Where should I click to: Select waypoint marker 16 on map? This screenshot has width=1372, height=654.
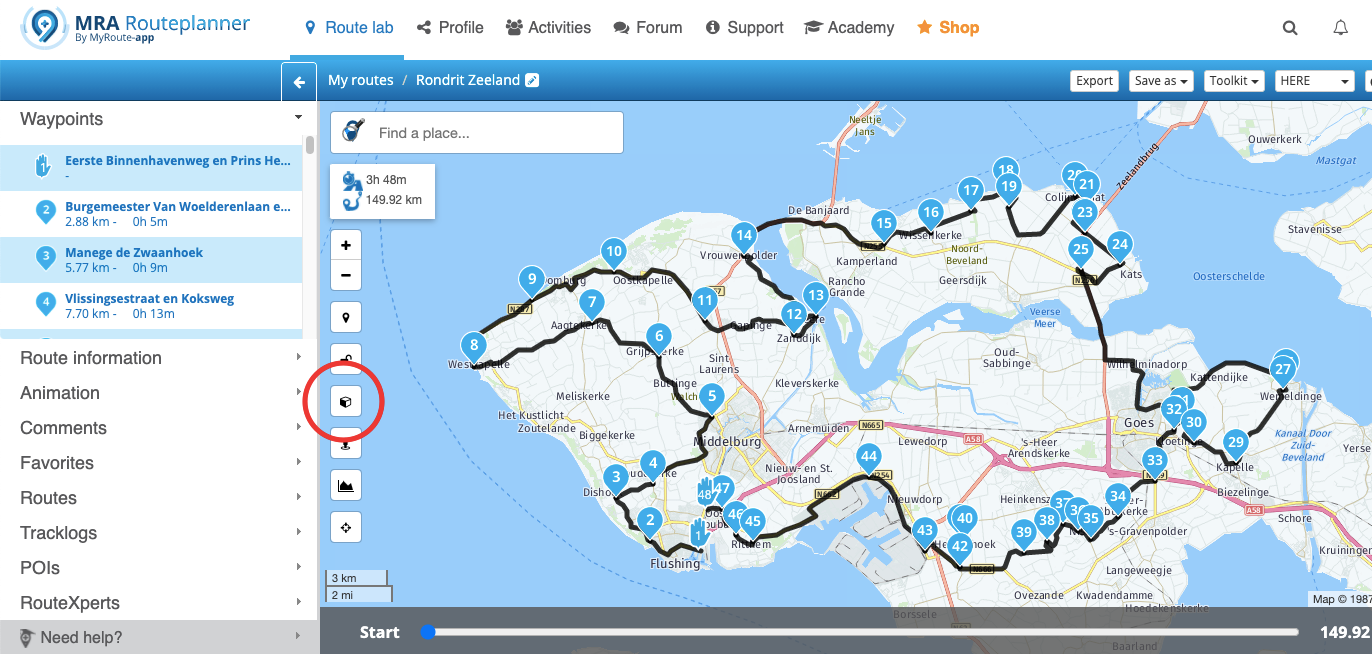point(931,215)
